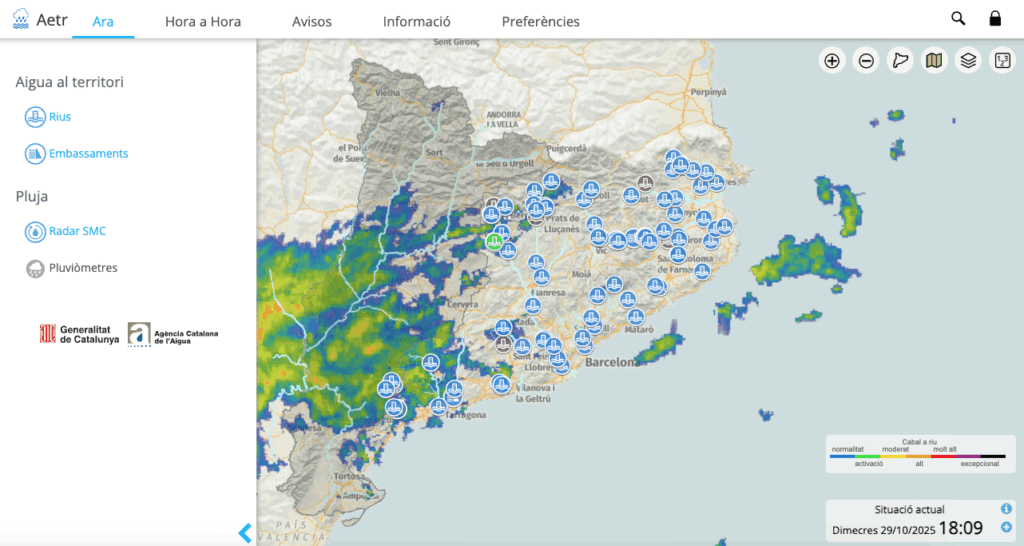Expand the time panel with plus icon
Viewport: 1024px width, 546px height.
click(x=1006, y=527)
